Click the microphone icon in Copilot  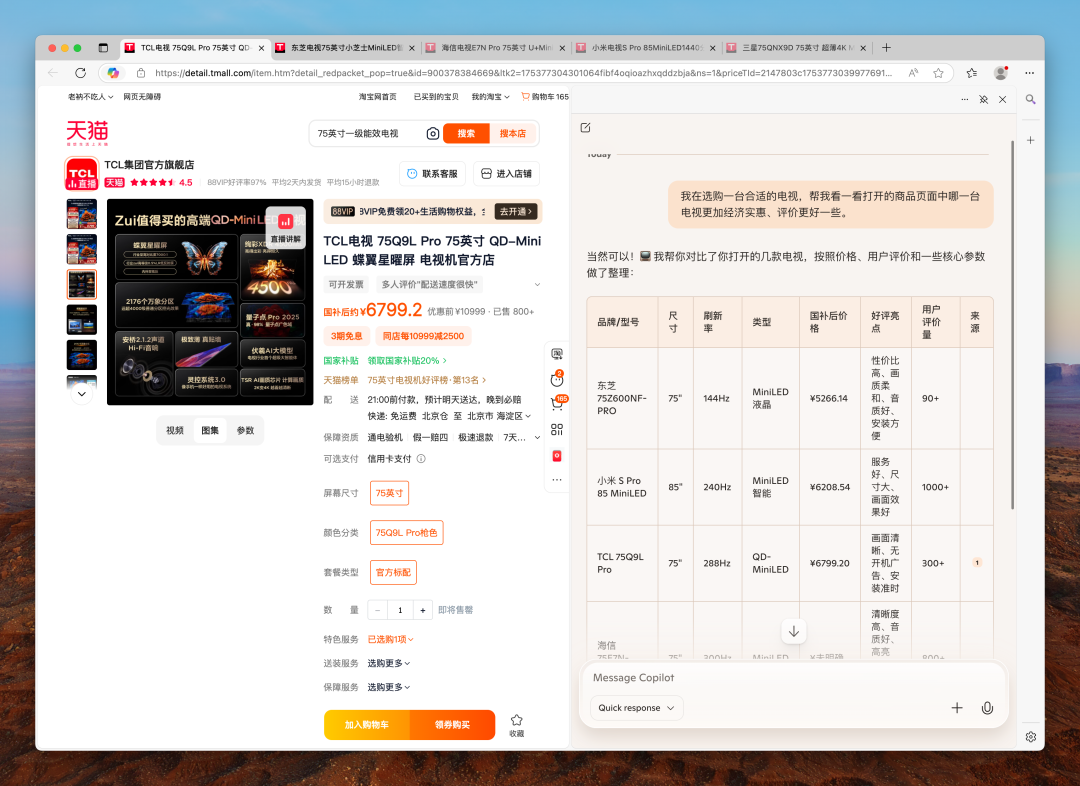[x=987, y=708]
